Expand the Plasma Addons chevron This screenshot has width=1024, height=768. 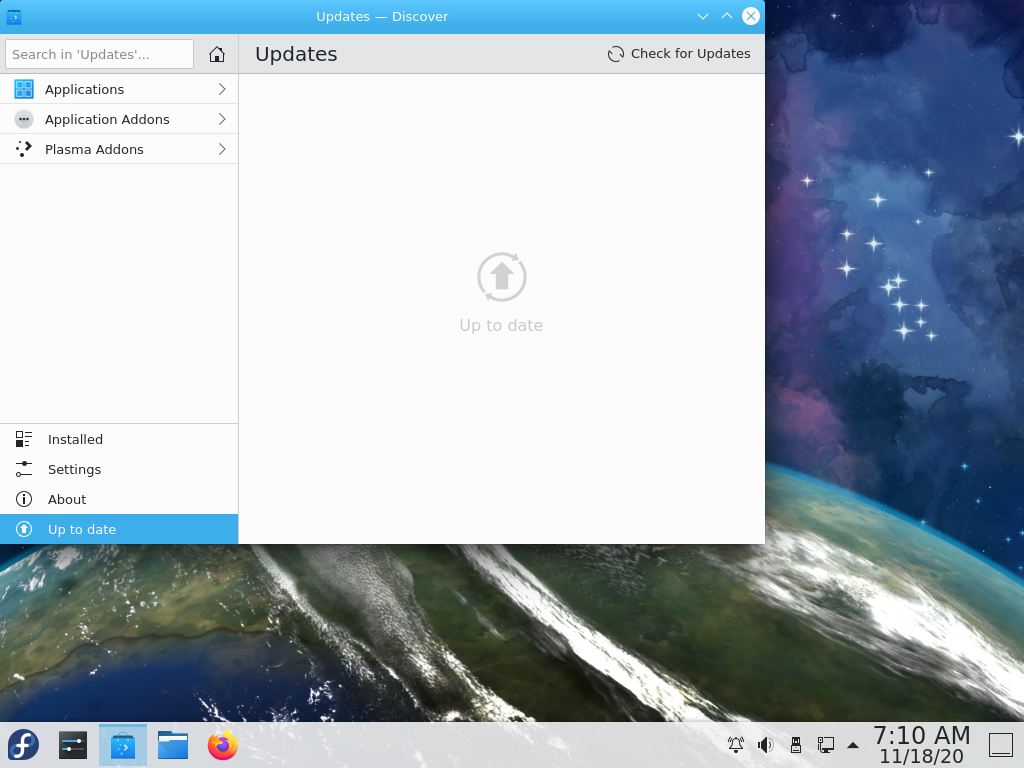[222, 150]
